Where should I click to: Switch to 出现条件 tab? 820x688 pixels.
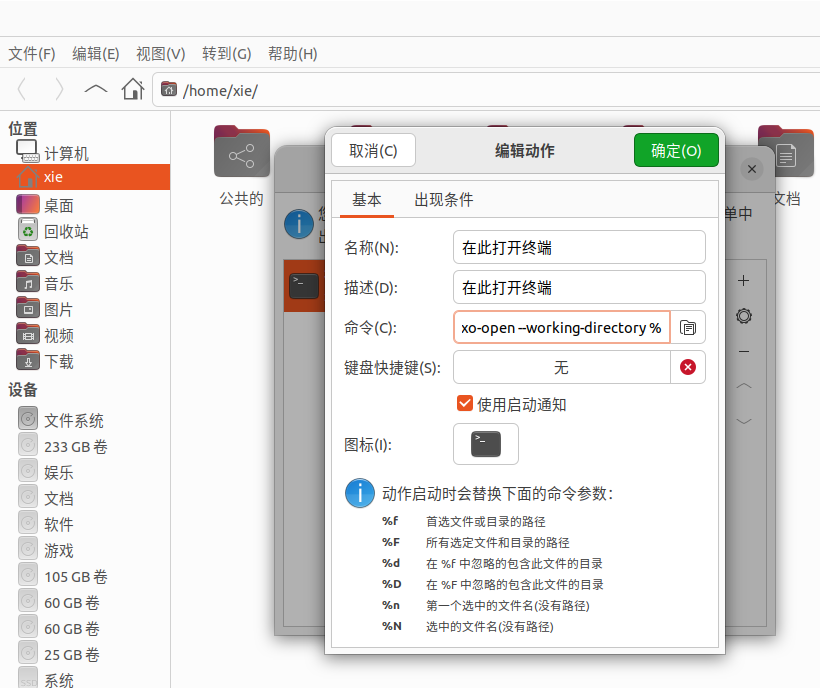(x=443, y=200)
